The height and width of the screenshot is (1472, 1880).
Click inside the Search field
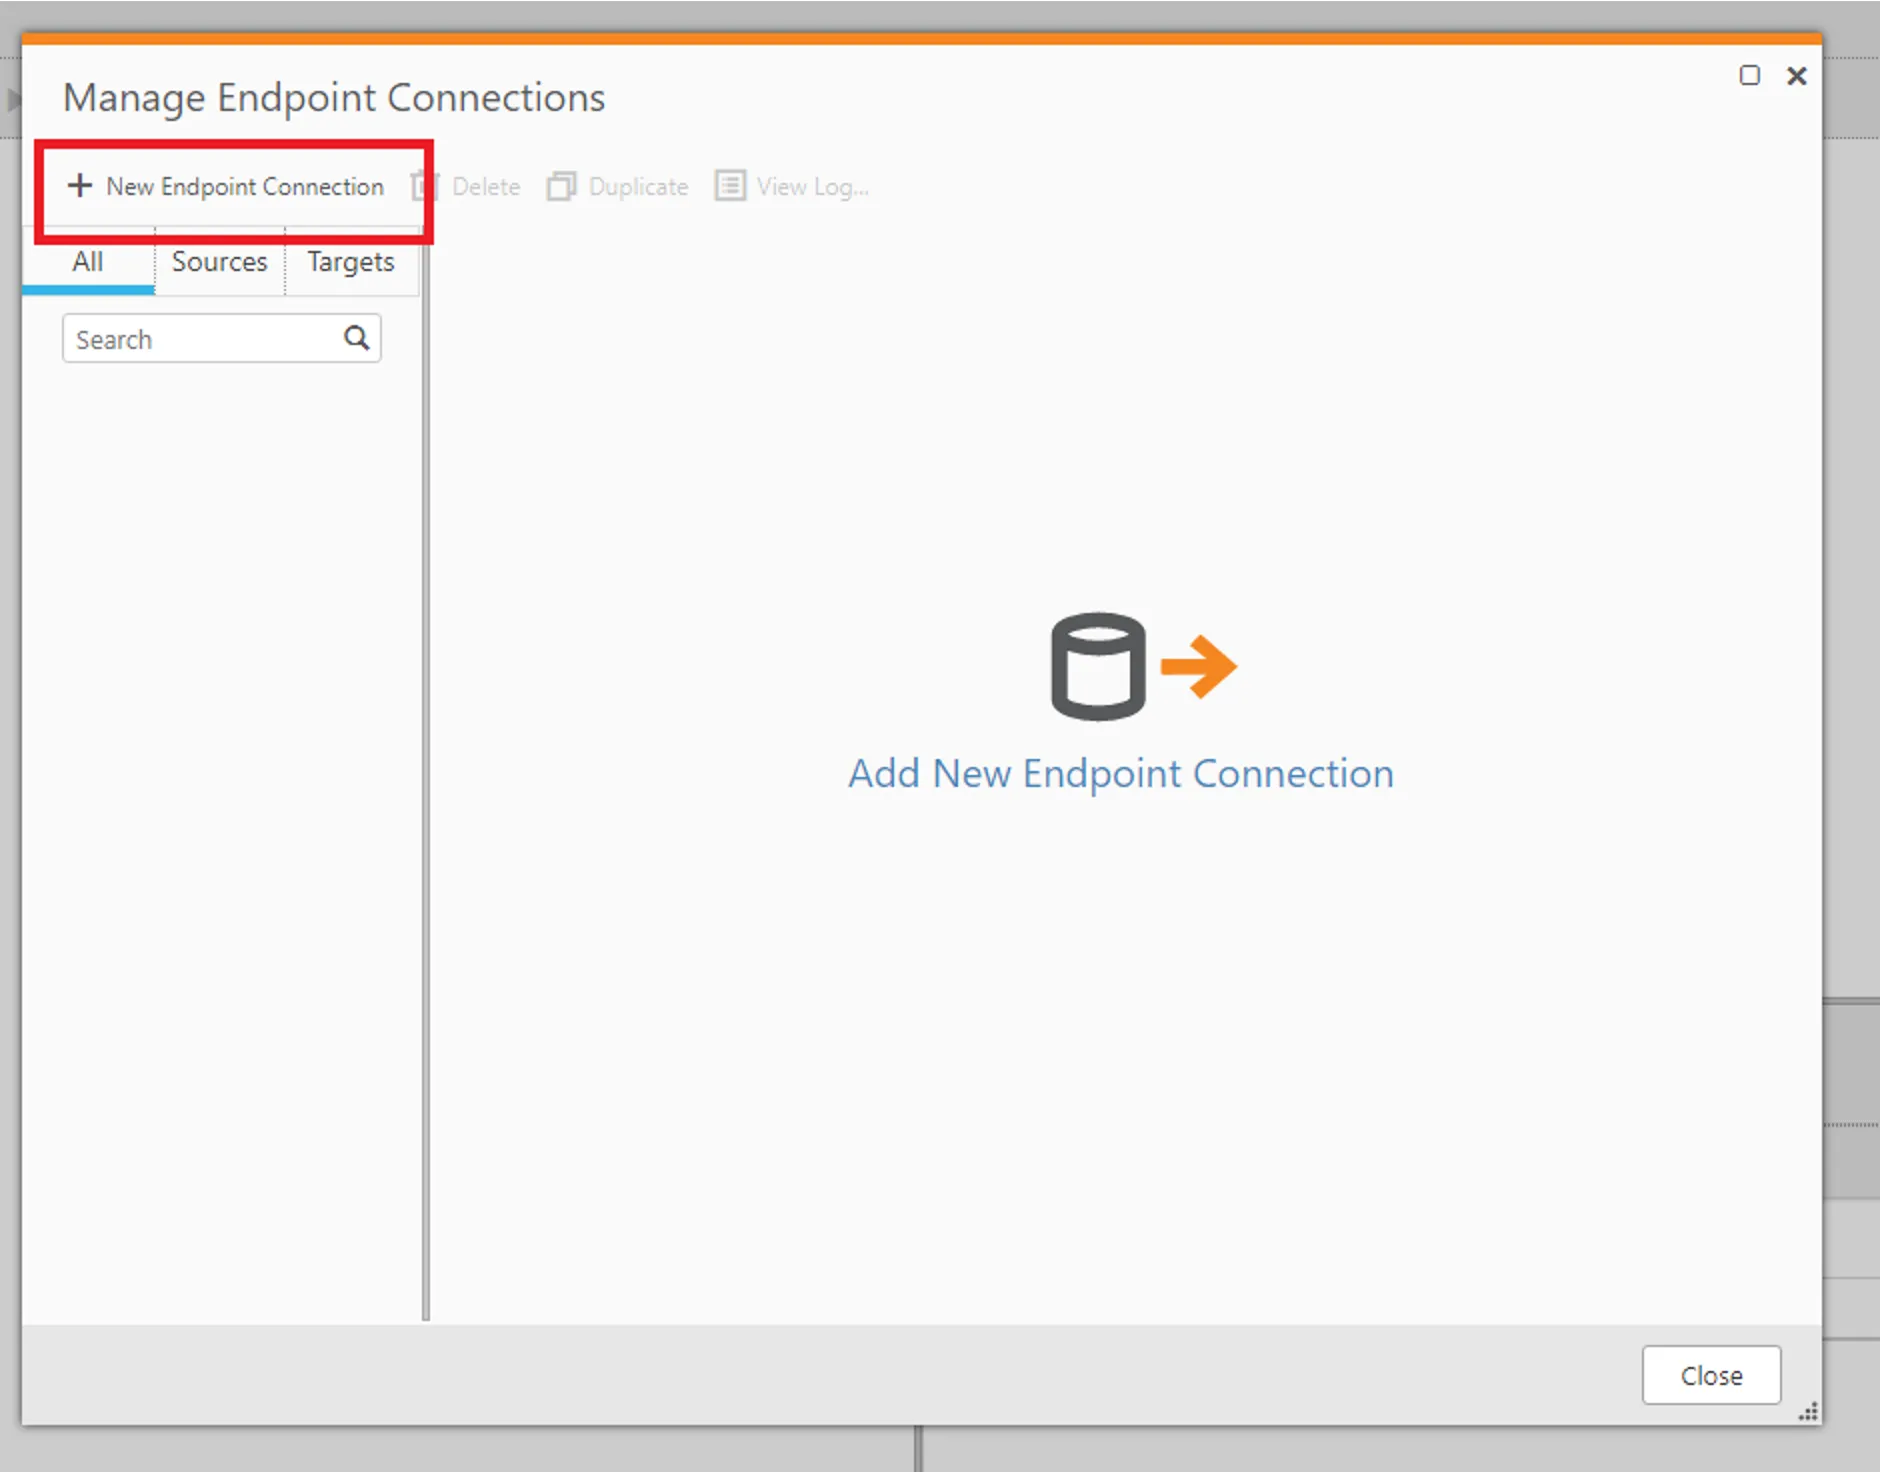point(190,338)
